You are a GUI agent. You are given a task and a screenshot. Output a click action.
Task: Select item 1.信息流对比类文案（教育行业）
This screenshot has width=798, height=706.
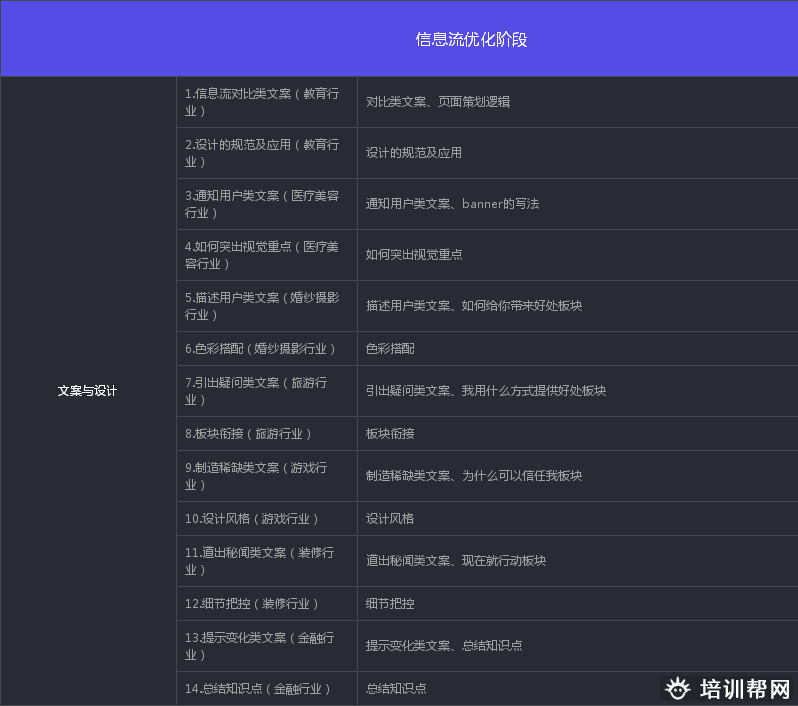(x=262, y=102)
